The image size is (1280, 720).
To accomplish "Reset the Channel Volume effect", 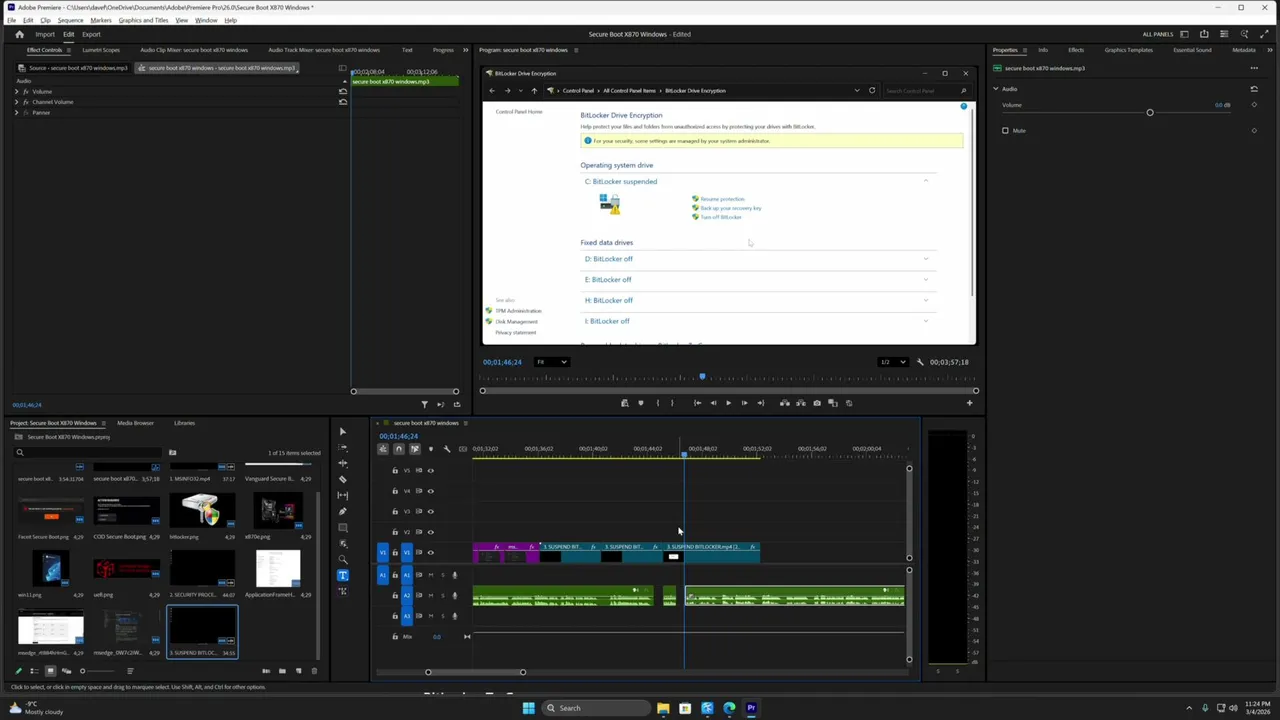I will click(343, 102).
